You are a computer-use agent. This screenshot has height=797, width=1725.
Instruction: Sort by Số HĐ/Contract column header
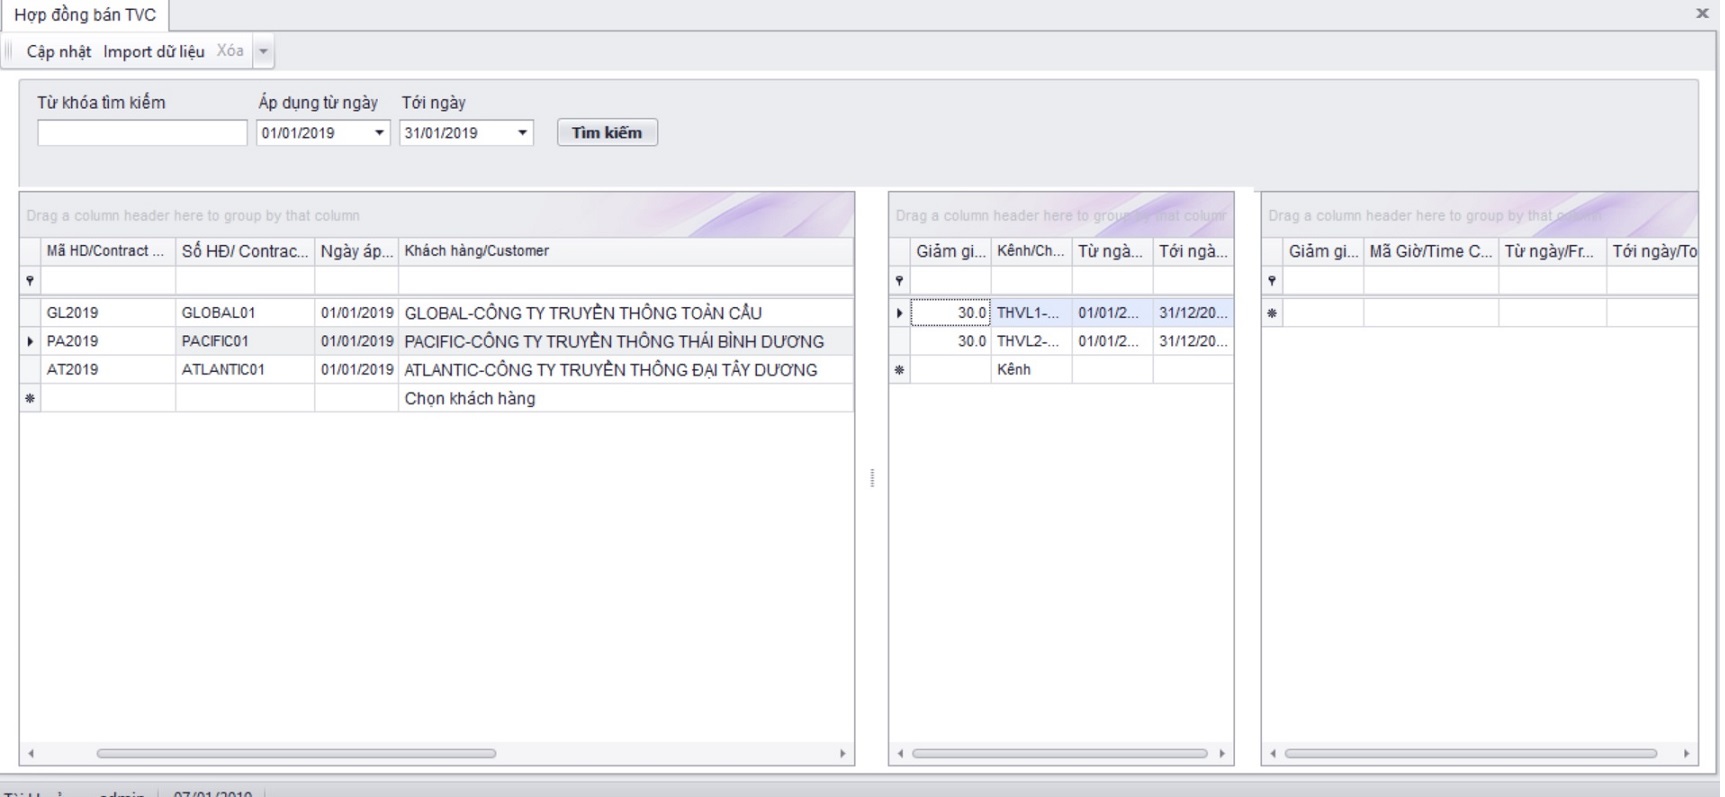pyautogui.click(x=245, y=251)
